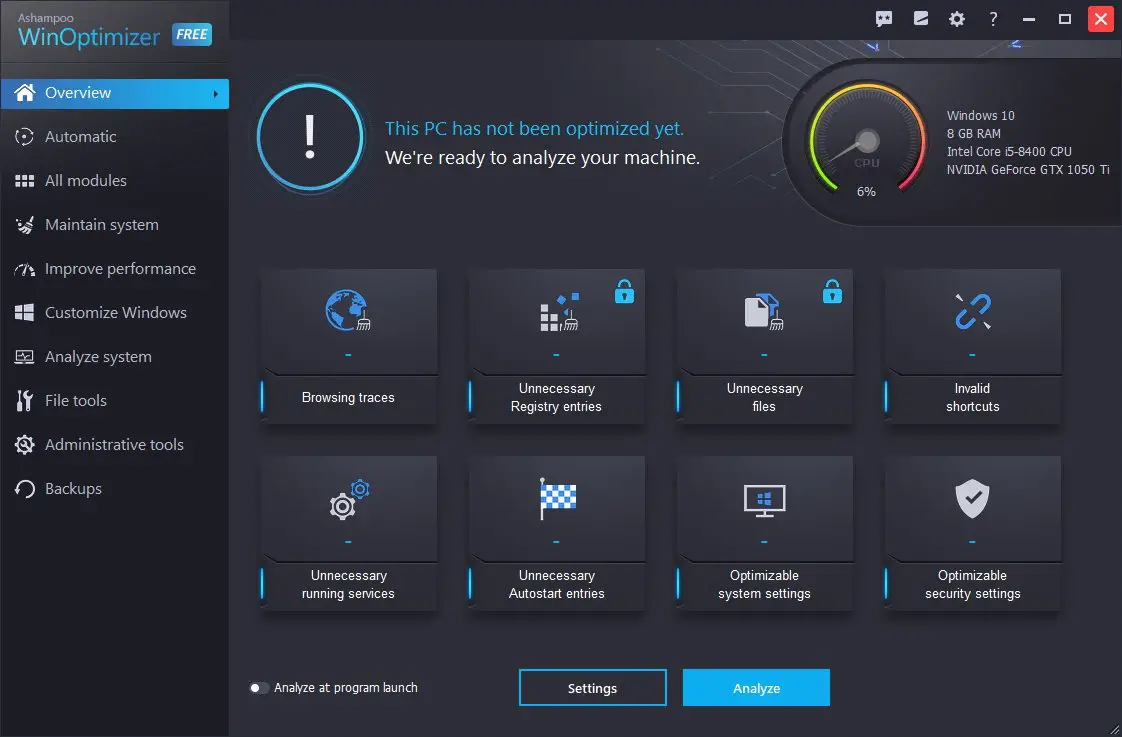This screenshot has width=1122, height=737.
Task: Click the lock icon on Unnecessary files tile
Action: pos(832,291)
